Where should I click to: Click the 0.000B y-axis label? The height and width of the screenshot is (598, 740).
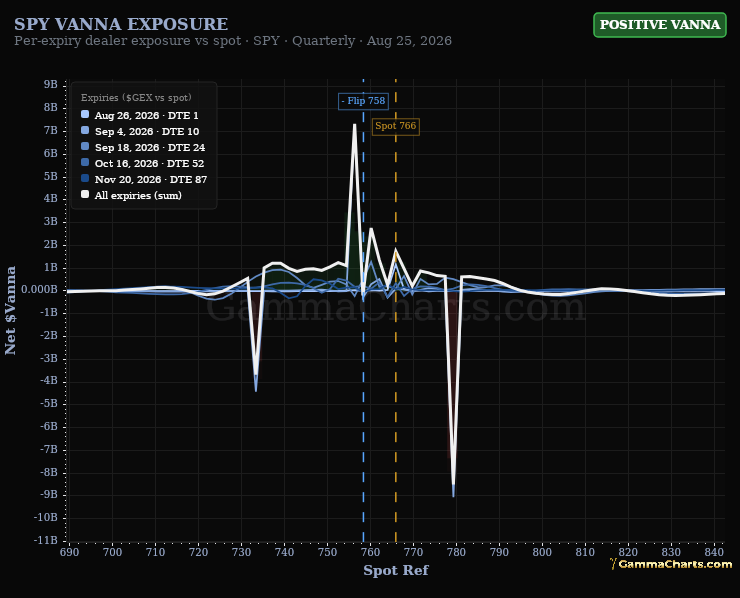click(40, 289)
